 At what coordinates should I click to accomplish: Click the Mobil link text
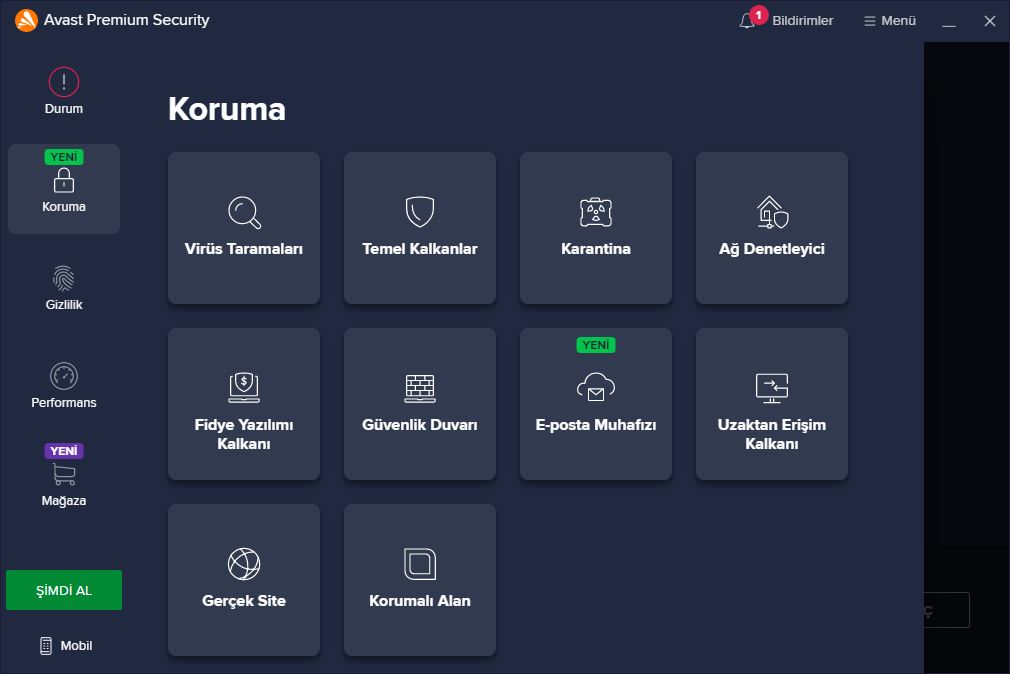(76, 646)
